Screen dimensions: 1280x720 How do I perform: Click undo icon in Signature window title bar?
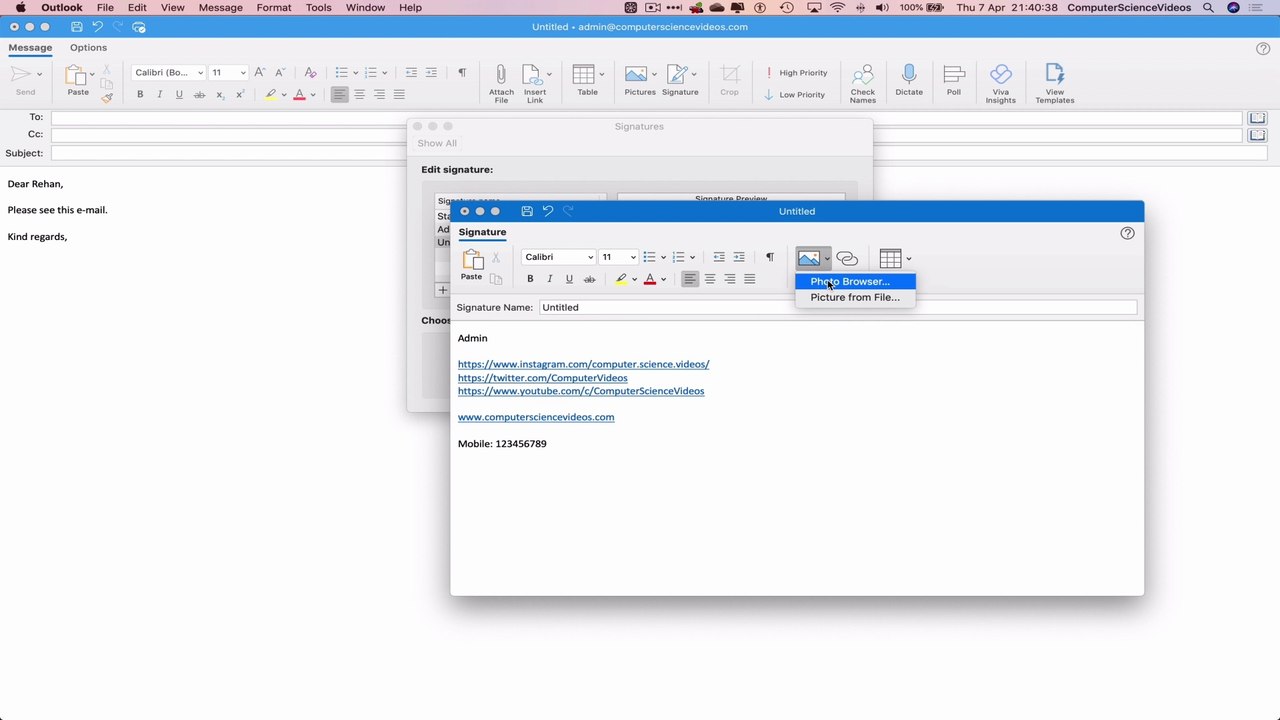point(548,211)
